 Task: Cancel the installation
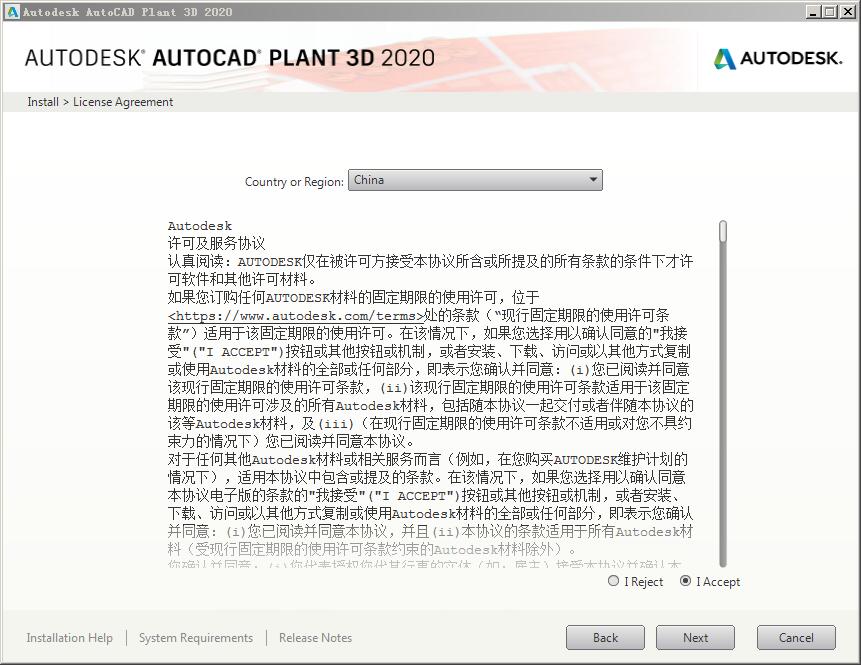pos(796,638)
